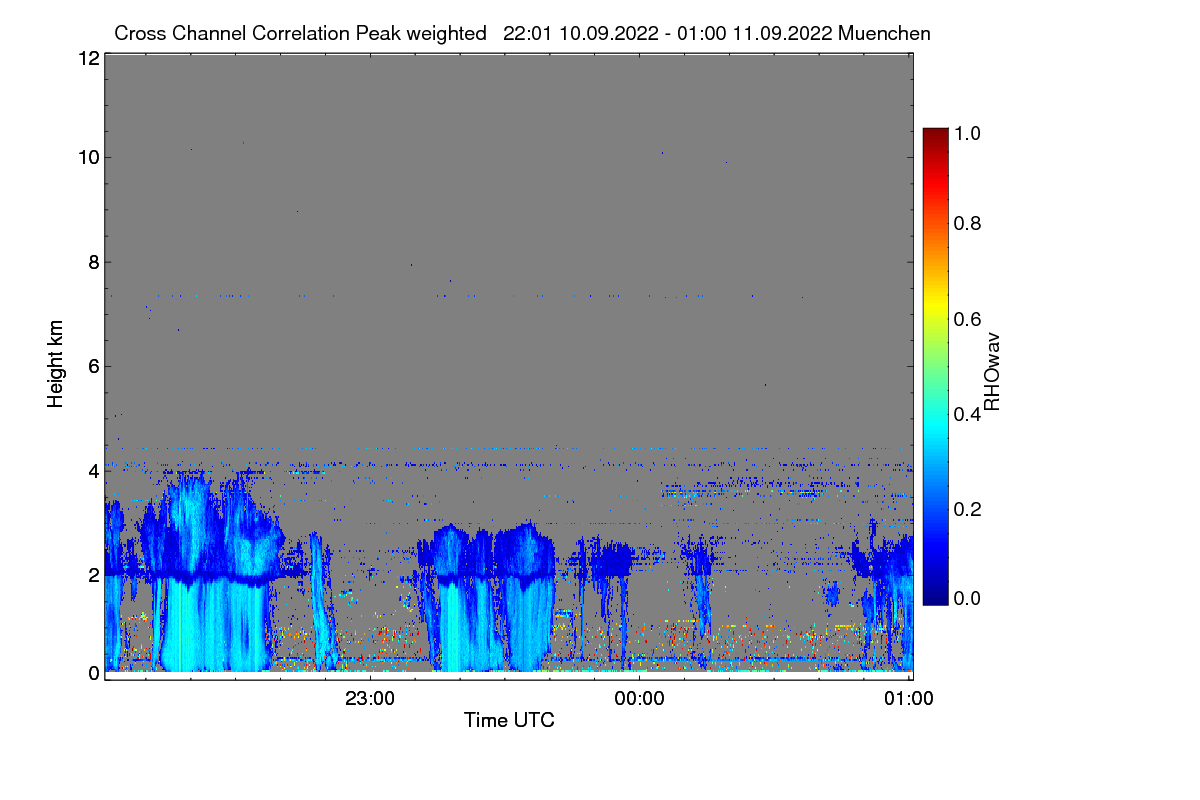Click the 12 km height tick label
Screen dimensions: 1200x800
(x=88, y=58)
